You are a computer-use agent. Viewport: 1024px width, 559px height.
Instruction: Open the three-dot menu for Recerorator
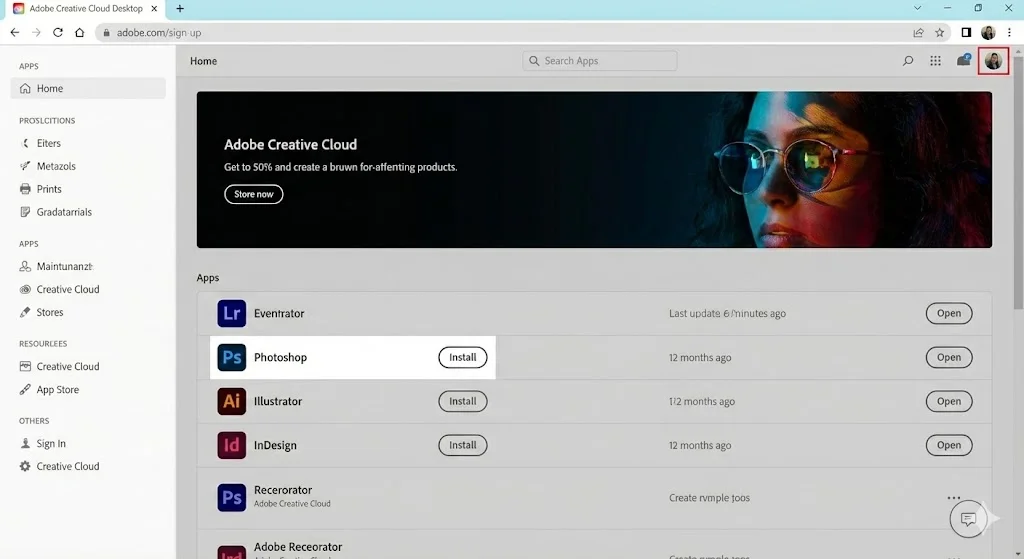(x=953, y=497)
